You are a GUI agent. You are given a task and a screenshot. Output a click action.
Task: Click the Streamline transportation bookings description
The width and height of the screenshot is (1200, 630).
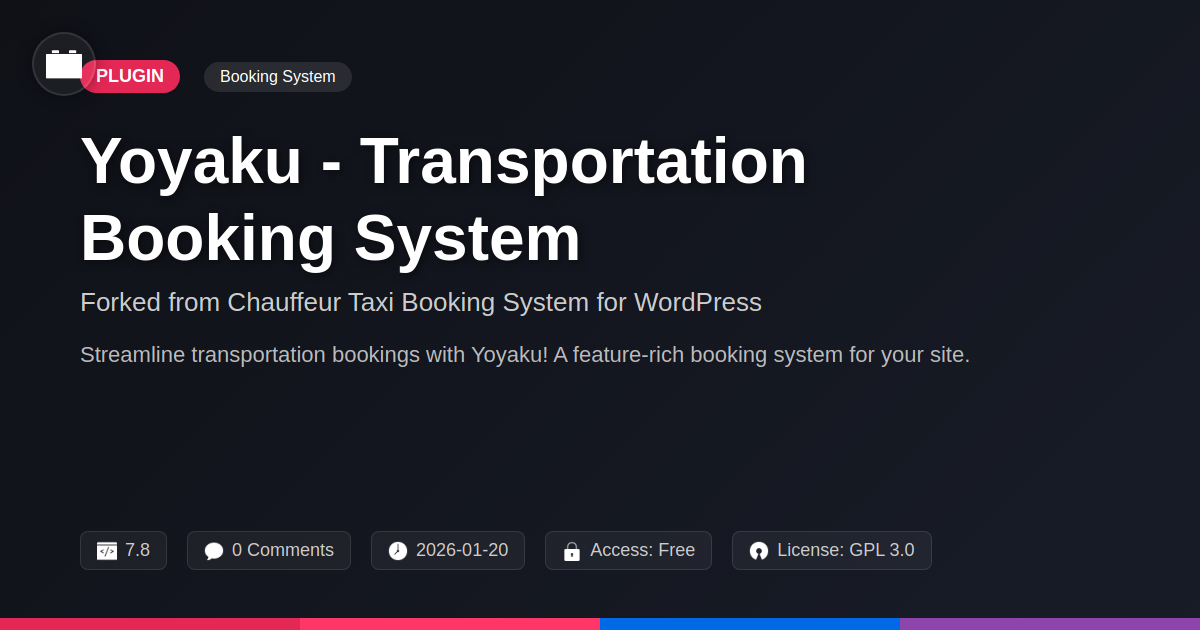[x=525, y=355]
